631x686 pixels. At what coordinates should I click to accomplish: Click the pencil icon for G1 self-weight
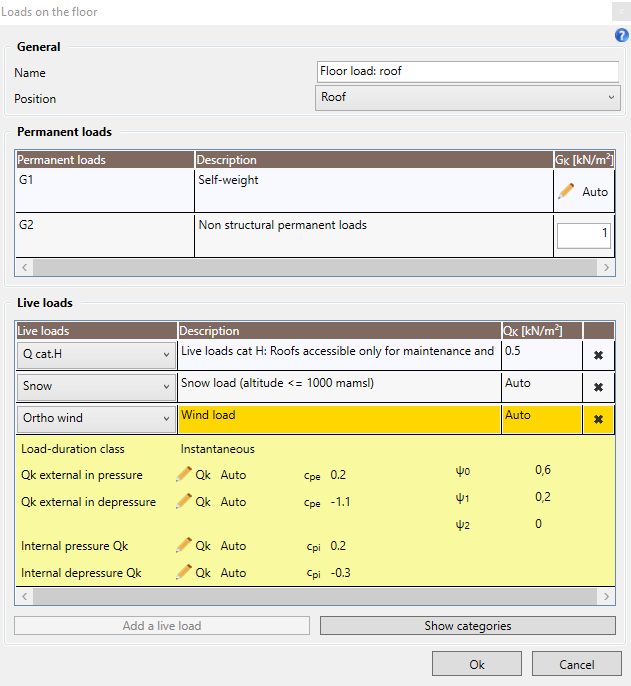click(x=566, y=191)
